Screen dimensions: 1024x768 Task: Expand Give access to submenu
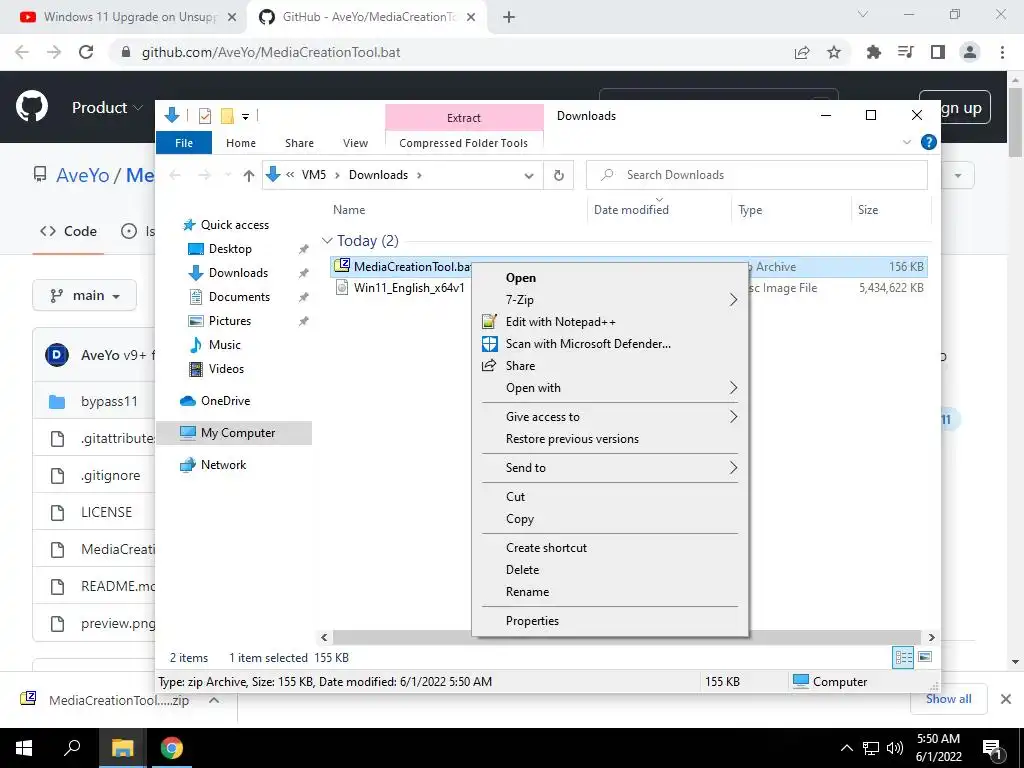(x=610, y=417)
